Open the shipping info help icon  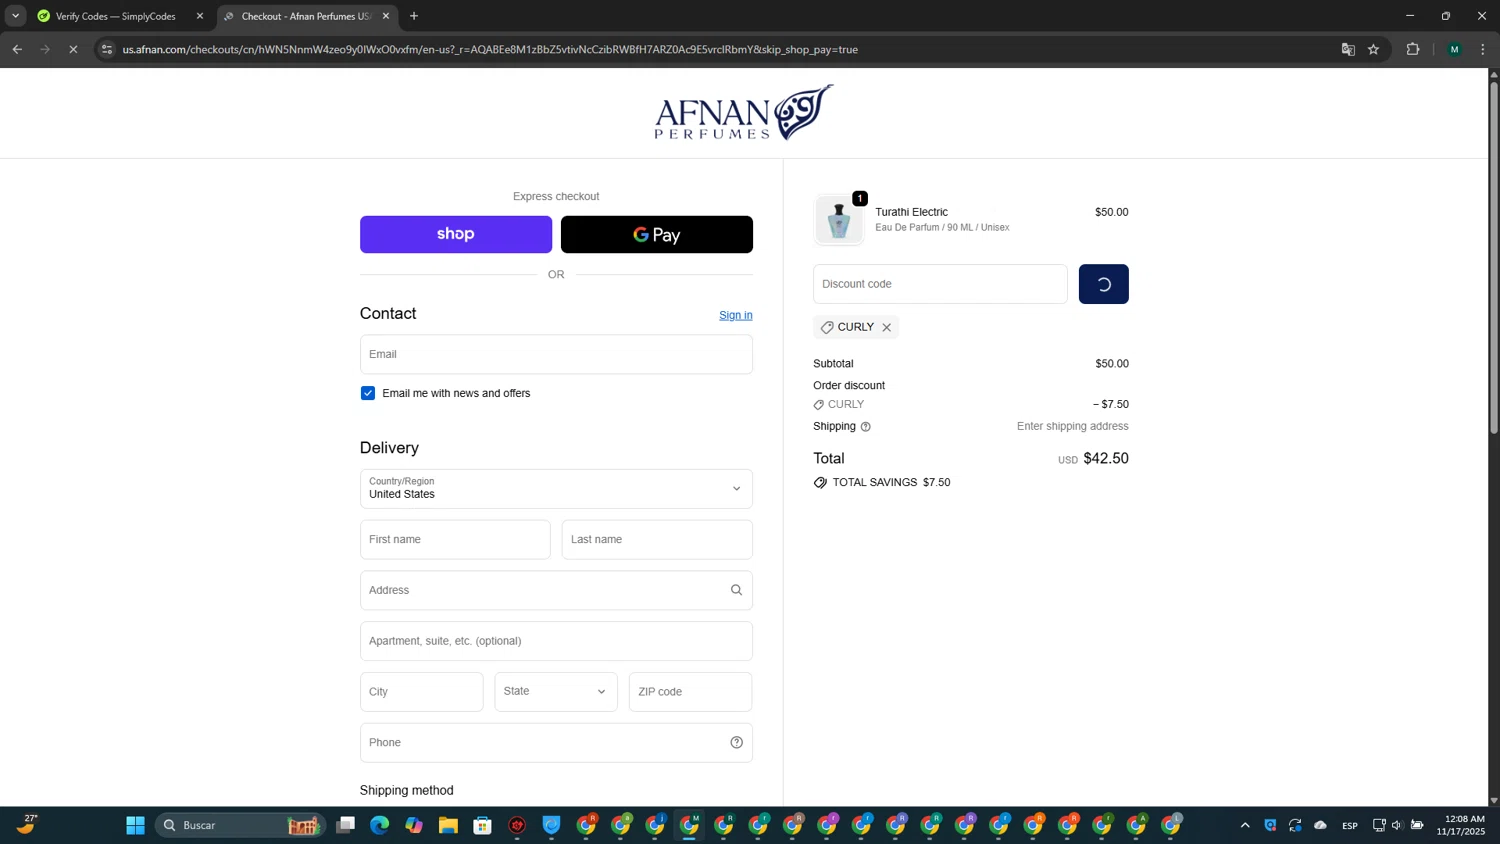866,427
